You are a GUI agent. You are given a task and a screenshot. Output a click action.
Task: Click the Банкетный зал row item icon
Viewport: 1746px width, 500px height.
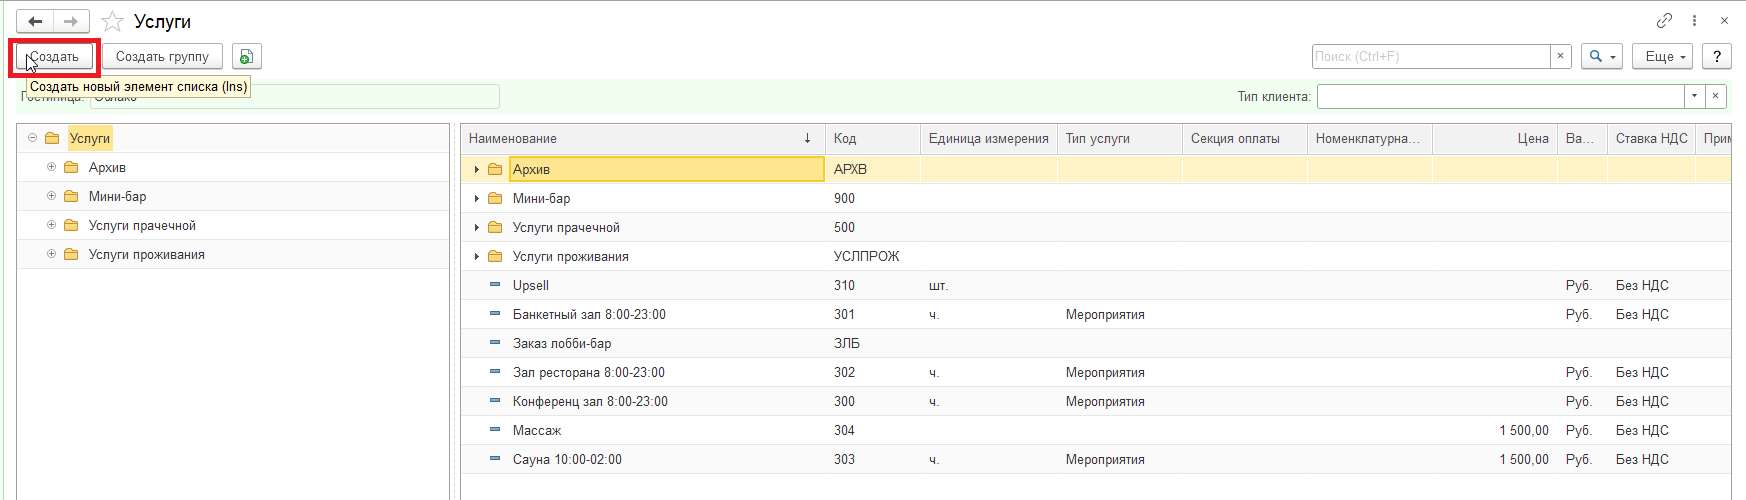pos(495,314)
